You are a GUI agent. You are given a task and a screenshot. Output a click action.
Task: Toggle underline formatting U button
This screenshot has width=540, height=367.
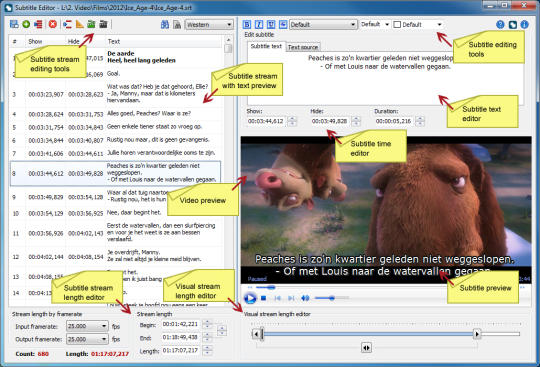point(271,24)
